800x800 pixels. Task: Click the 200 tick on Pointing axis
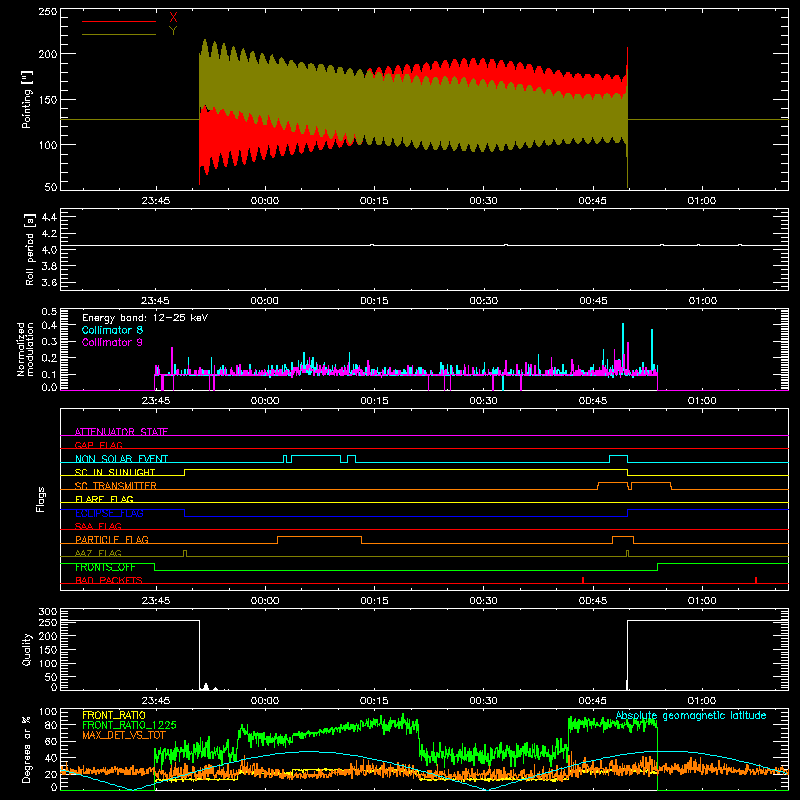pos(48,54)
